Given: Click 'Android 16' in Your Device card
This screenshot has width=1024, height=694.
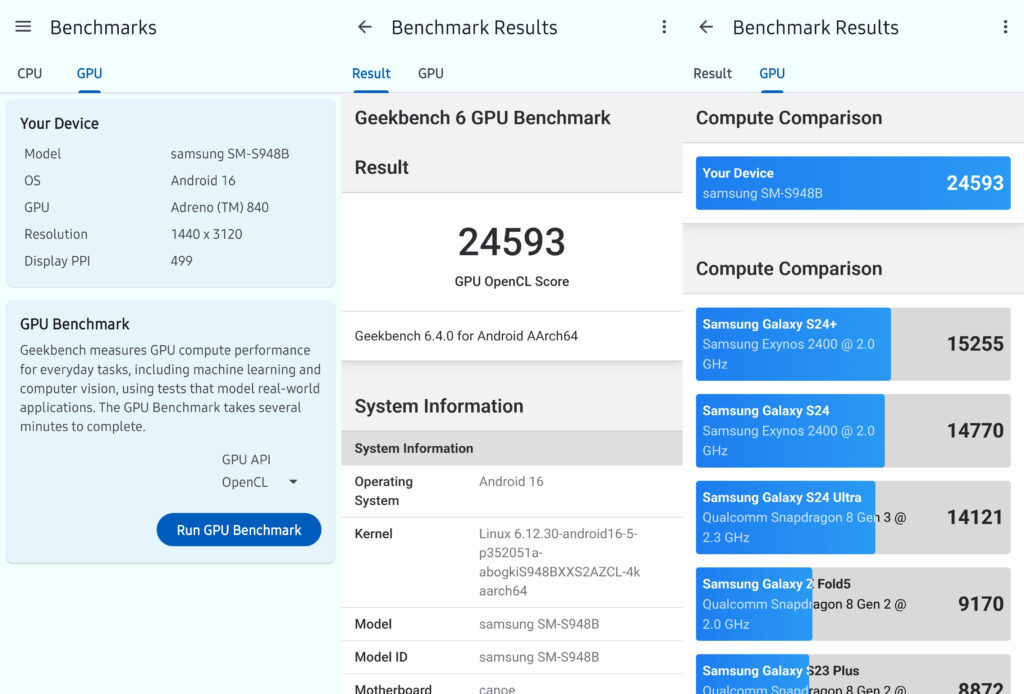Looking at the screenshot, I should [203, 180].
